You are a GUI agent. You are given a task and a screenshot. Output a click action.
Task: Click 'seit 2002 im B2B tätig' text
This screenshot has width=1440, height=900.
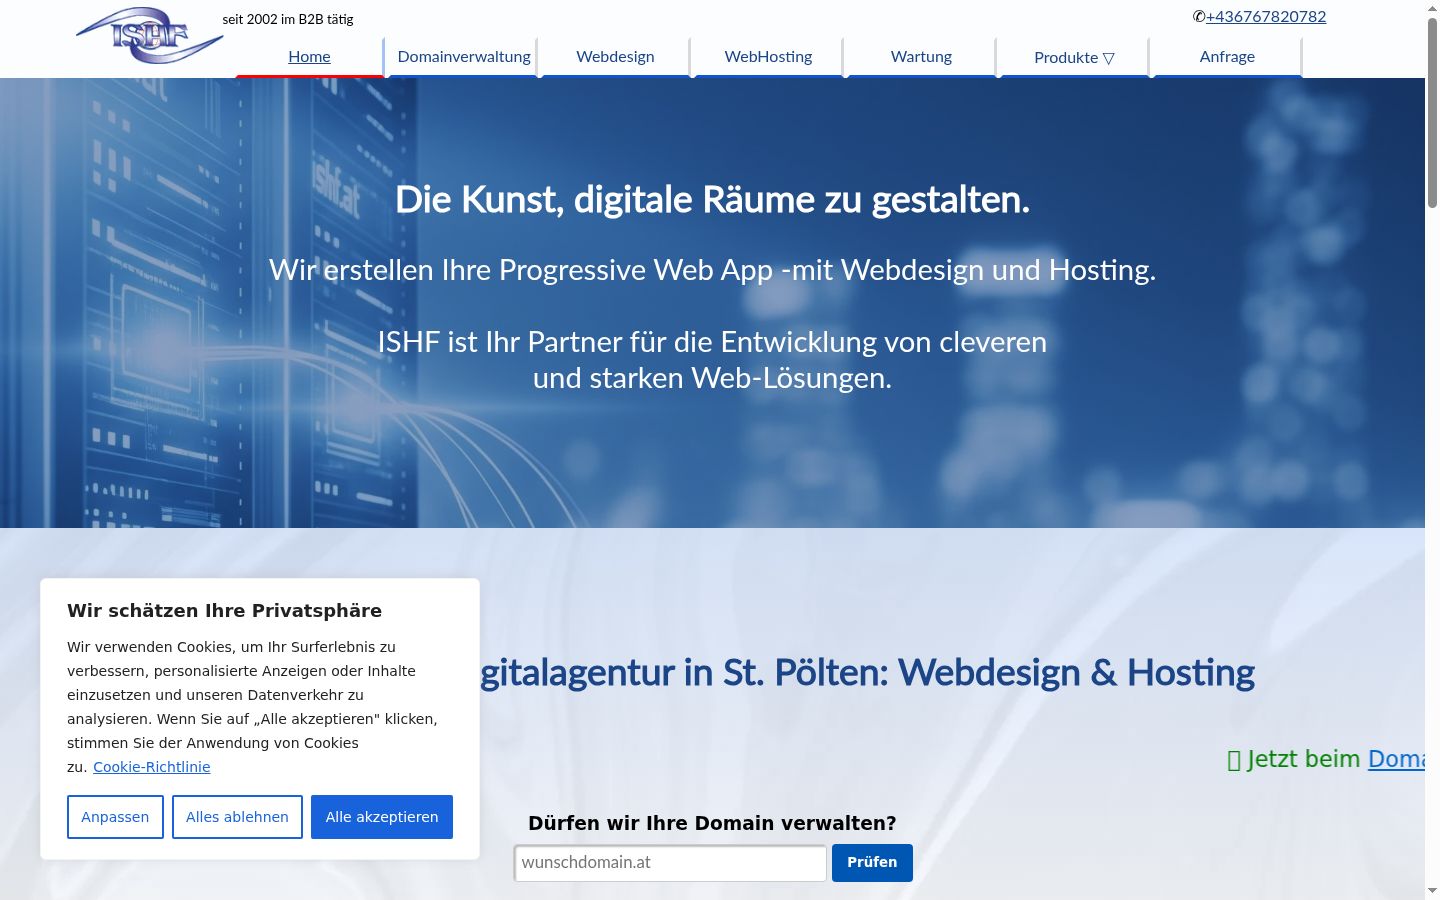(288, 19)
